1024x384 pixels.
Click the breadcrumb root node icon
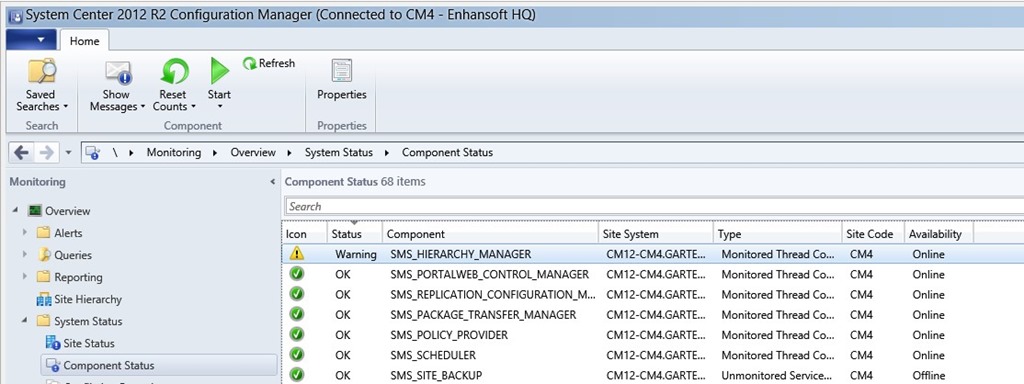tap(92, 153)
